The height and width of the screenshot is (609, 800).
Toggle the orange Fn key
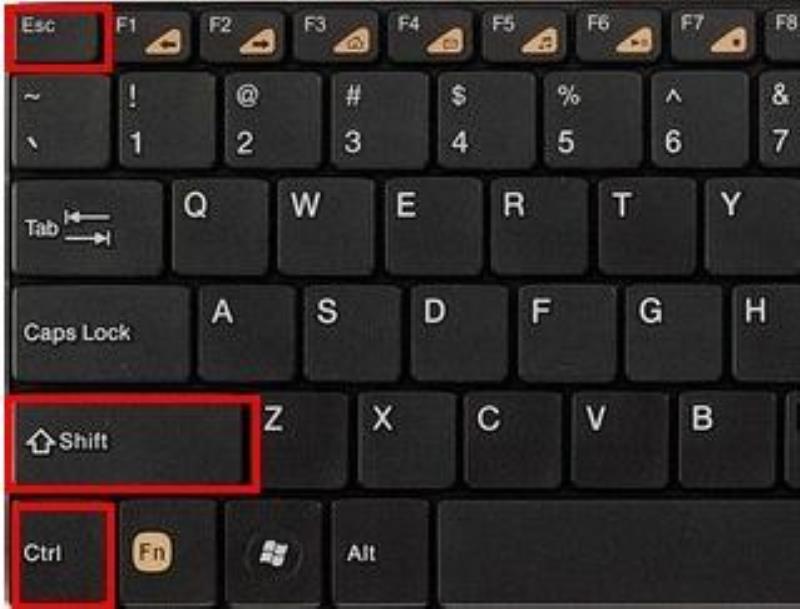[x=167, y=553]
